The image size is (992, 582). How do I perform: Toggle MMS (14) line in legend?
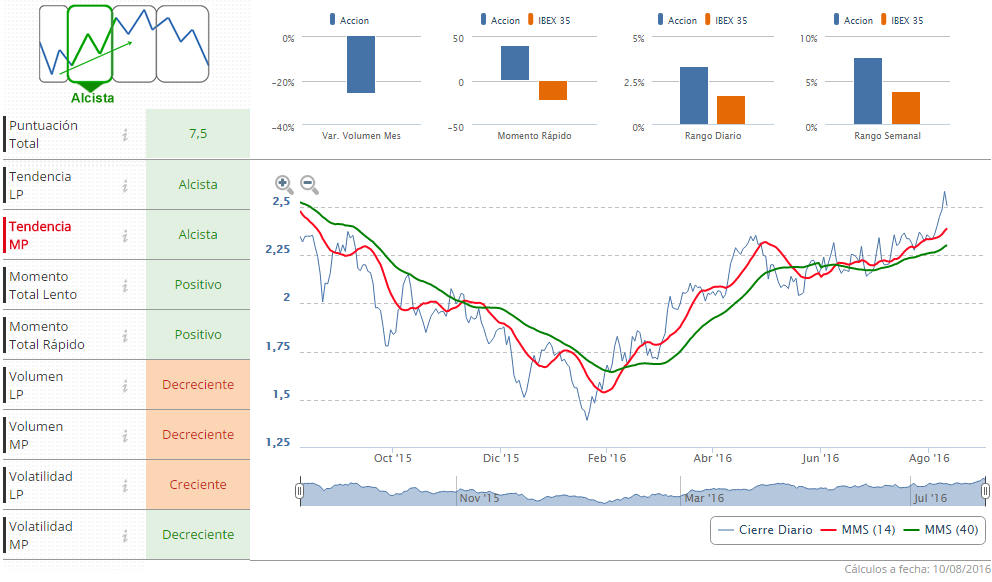point(857,529)
